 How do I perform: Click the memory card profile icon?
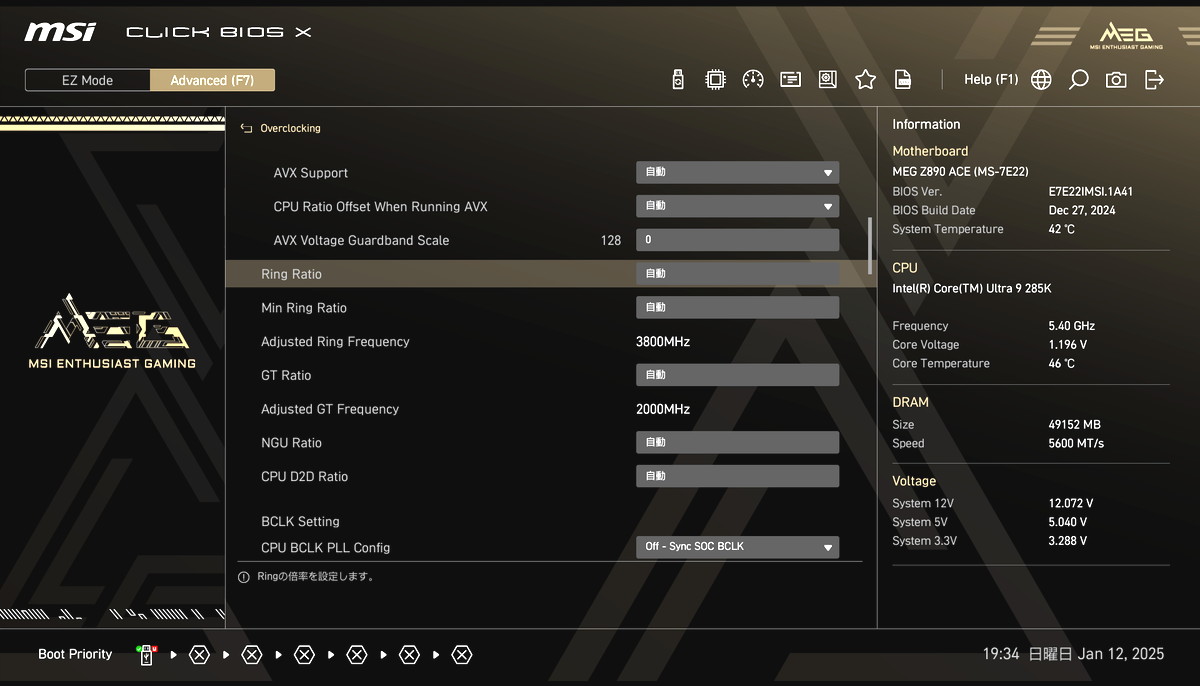[x=791, y=80]
